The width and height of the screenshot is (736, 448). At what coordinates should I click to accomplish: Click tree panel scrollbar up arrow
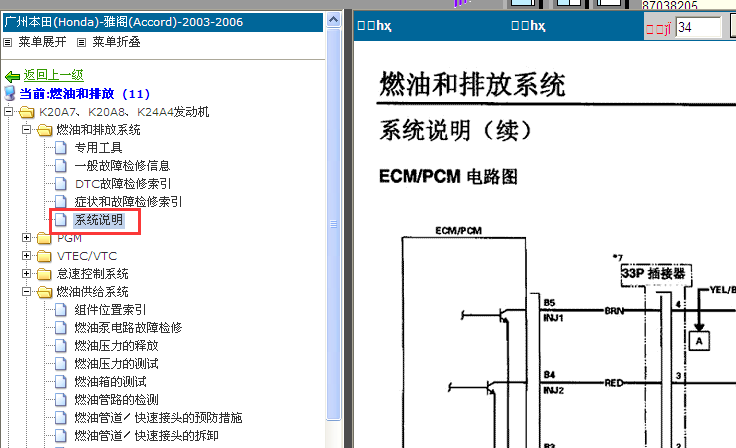333,20
